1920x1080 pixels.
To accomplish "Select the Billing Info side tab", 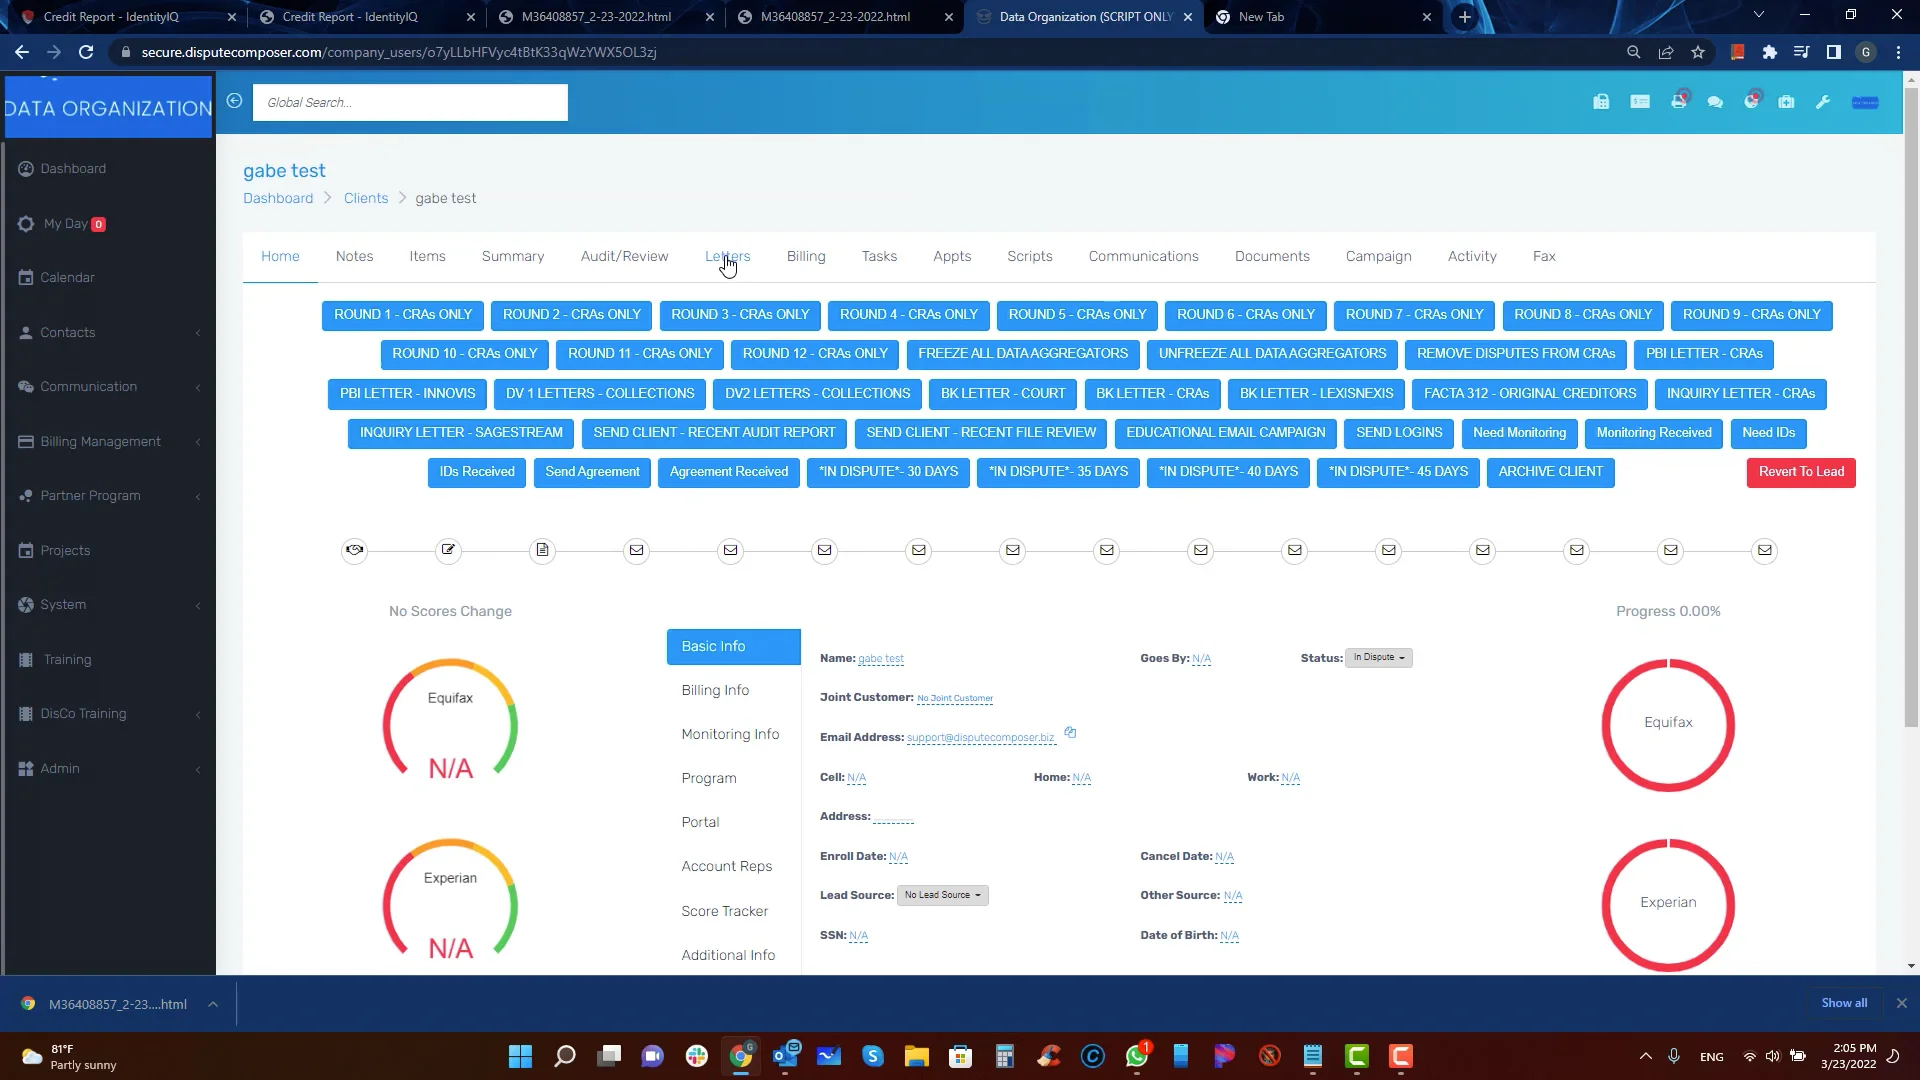I will pos(715,691).
